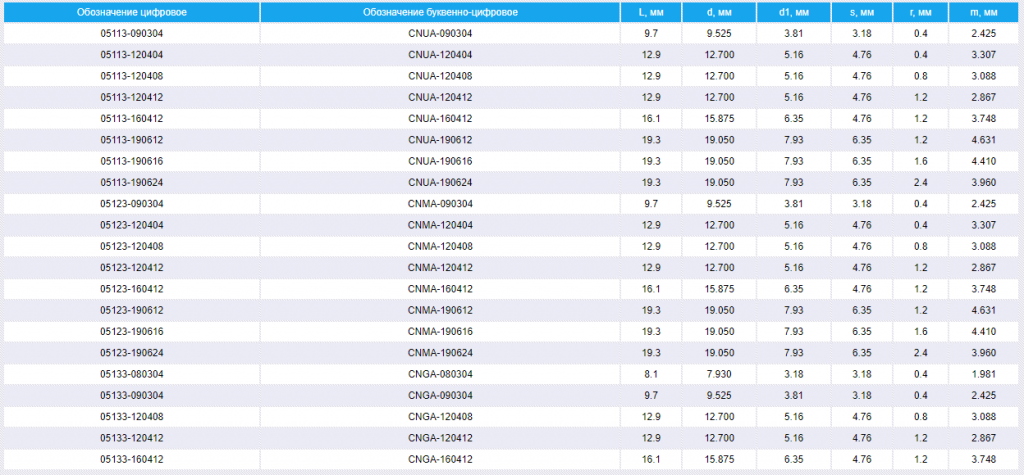Viewport: 1024px width, 475px height.
Task: Select cell CNMA-190624
Action: (x=440, y=353)
